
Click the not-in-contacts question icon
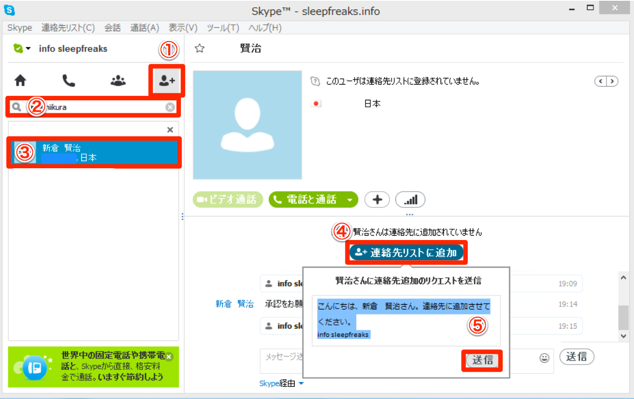tap(315, 81)
